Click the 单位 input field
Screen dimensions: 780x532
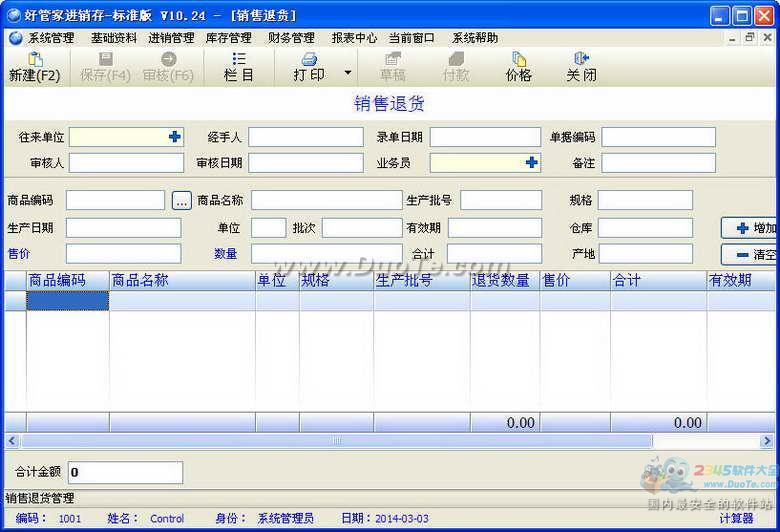(x=269, y=228)
